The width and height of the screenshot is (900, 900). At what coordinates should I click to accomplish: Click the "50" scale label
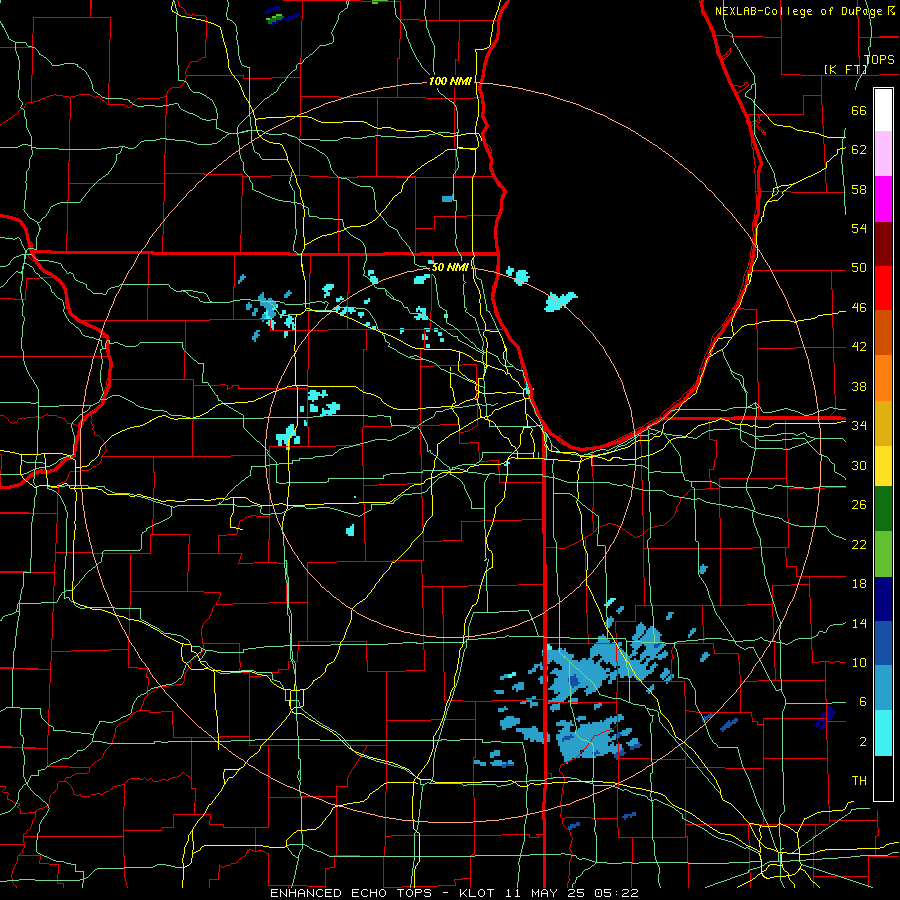[x=859, y=268]
